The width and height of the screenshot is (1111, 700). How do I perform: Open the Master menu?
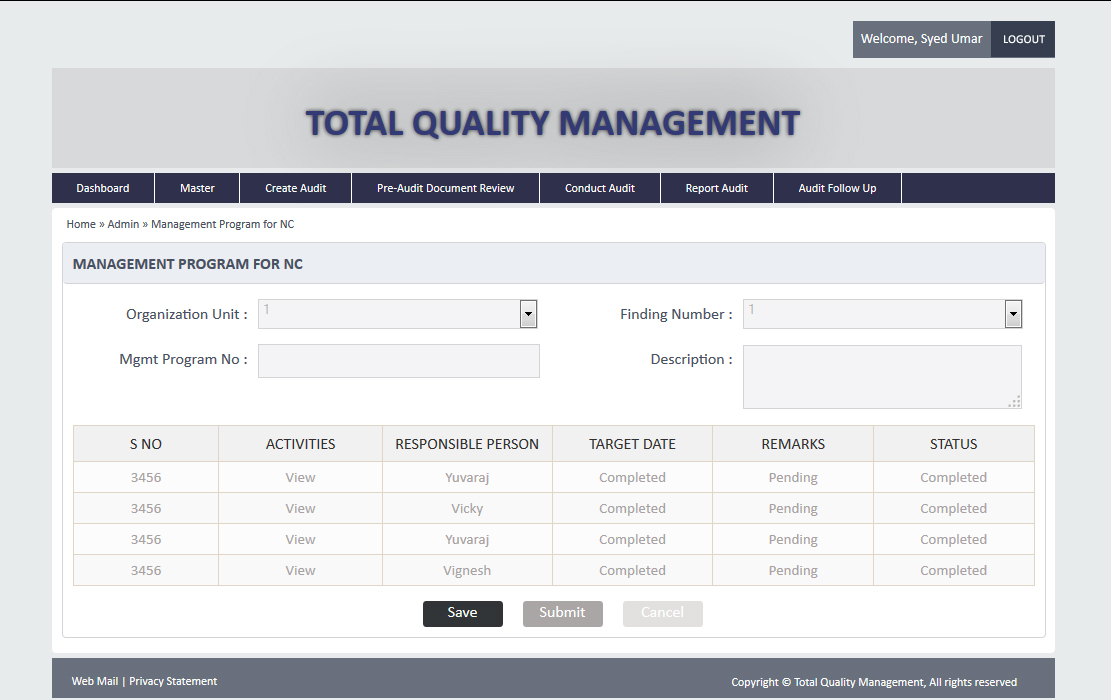pos(197,188)
